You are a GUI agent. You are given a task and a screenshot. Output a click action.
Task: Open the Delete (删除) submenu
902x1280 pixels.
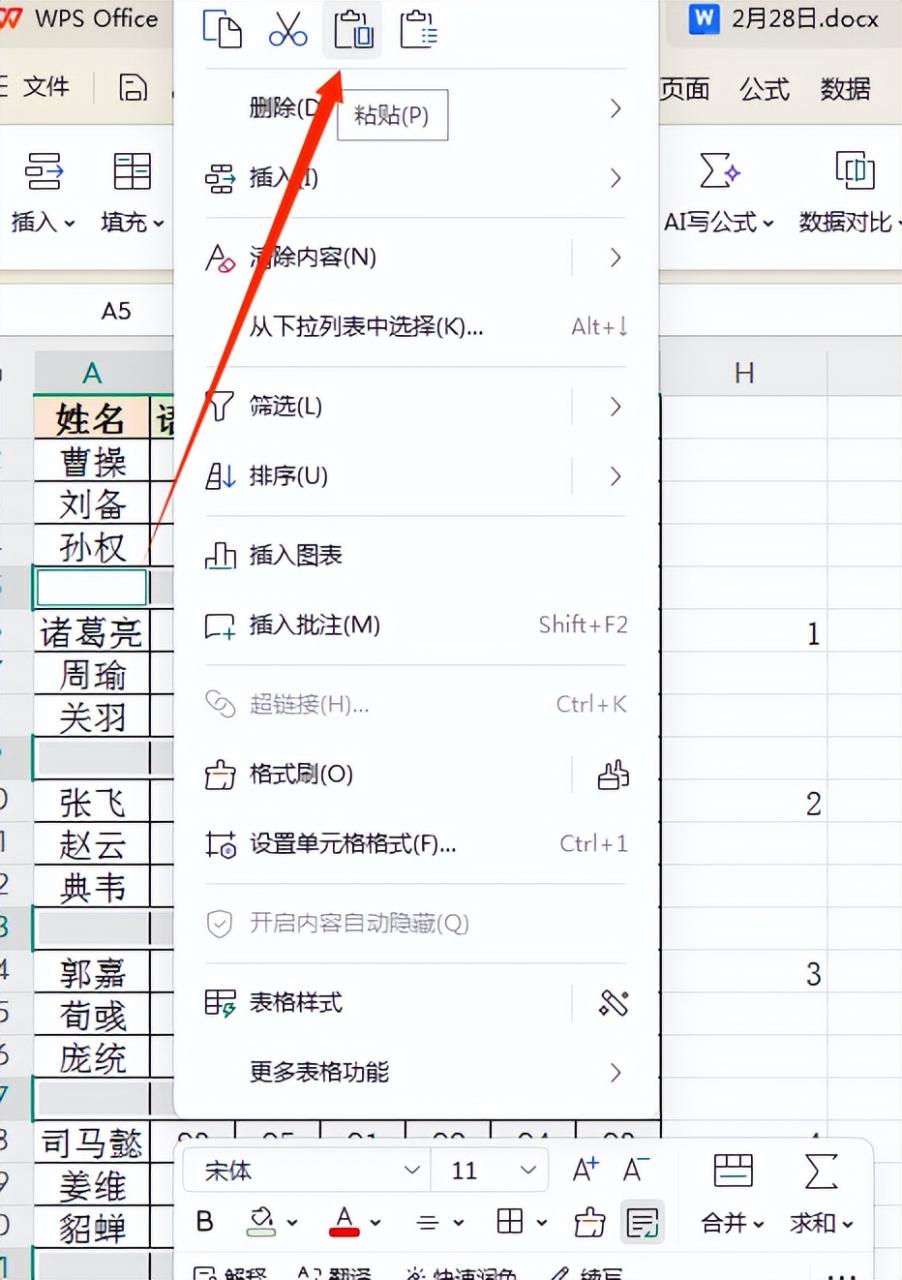click(x=415, y=107)
